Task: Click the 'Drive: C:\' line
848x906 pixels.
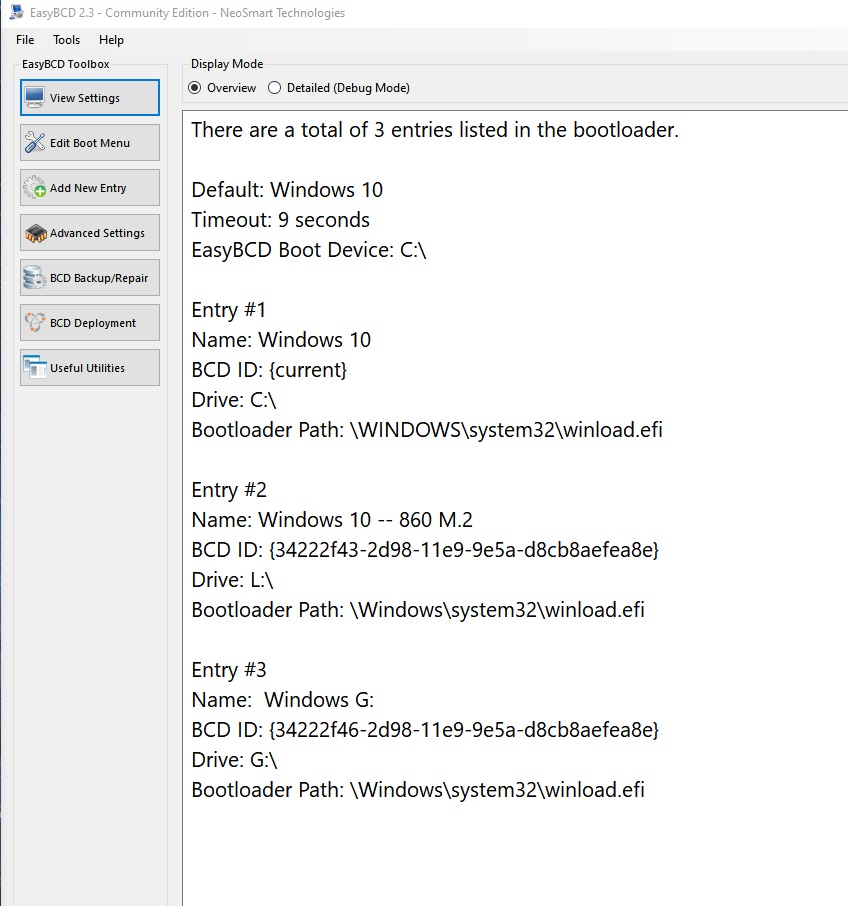Action: (x=234, y=400)
